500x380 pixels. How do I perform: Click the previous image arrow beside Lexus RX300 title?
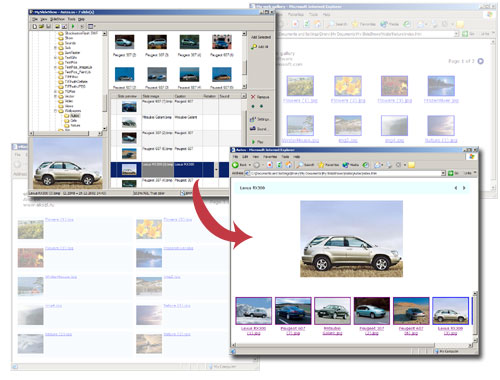(x=456, y=188)
